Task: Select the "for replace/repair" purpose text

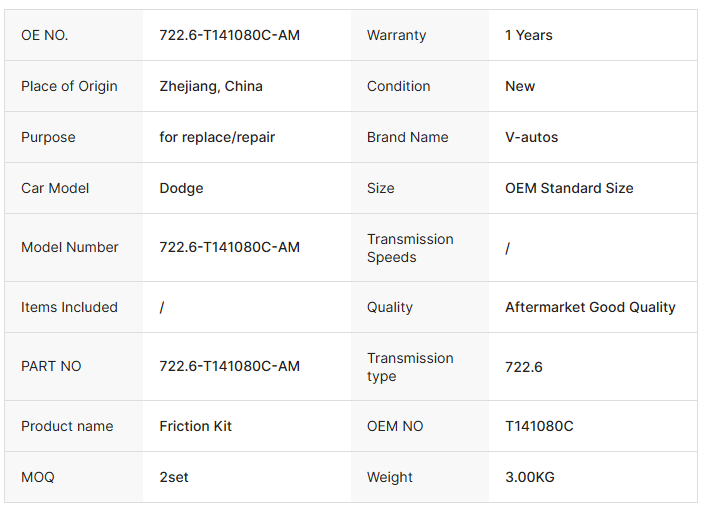Action: click(217, 137)
